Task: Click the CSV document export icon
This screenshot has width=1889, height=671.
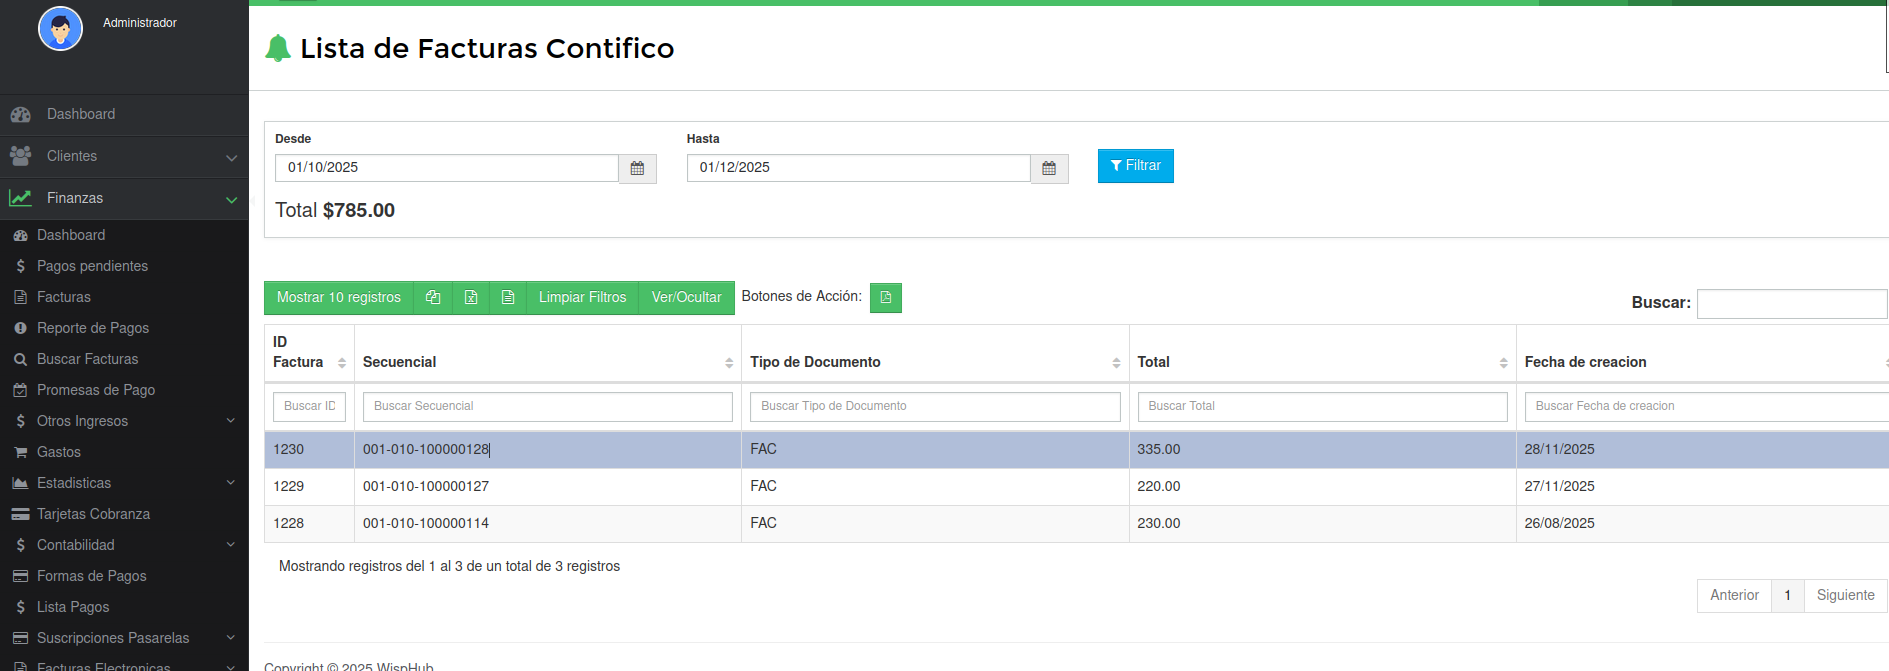Action: (508, 298)
